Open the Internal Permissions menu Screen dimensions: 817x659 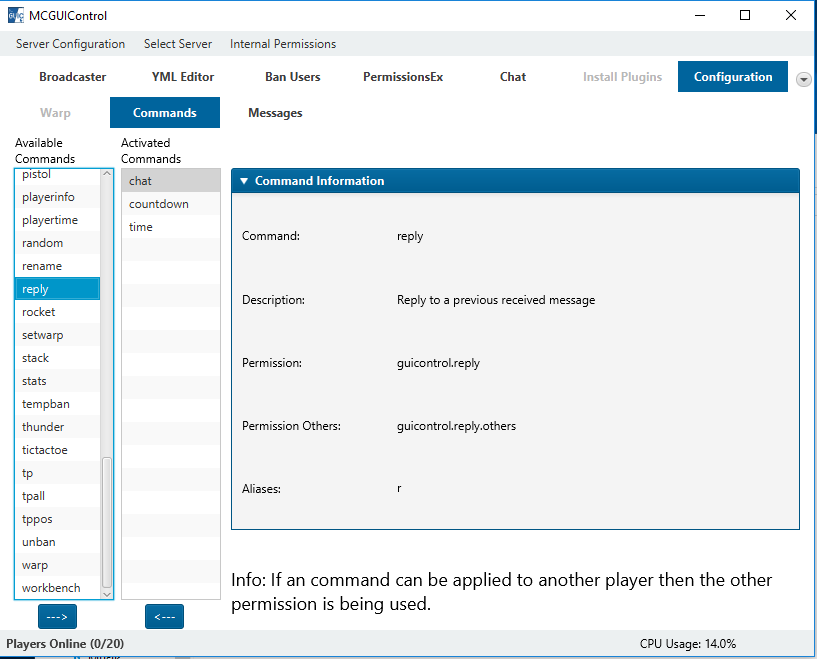tap(283, 44)
